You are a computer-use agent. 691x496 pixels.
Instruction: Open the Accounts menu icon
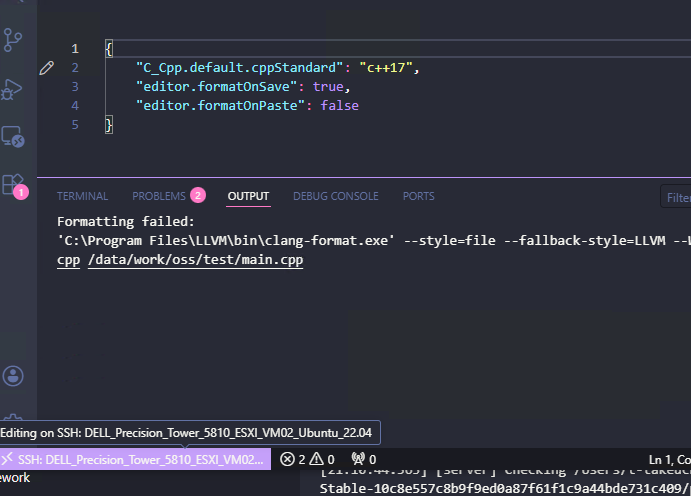(x=13, y=376)
